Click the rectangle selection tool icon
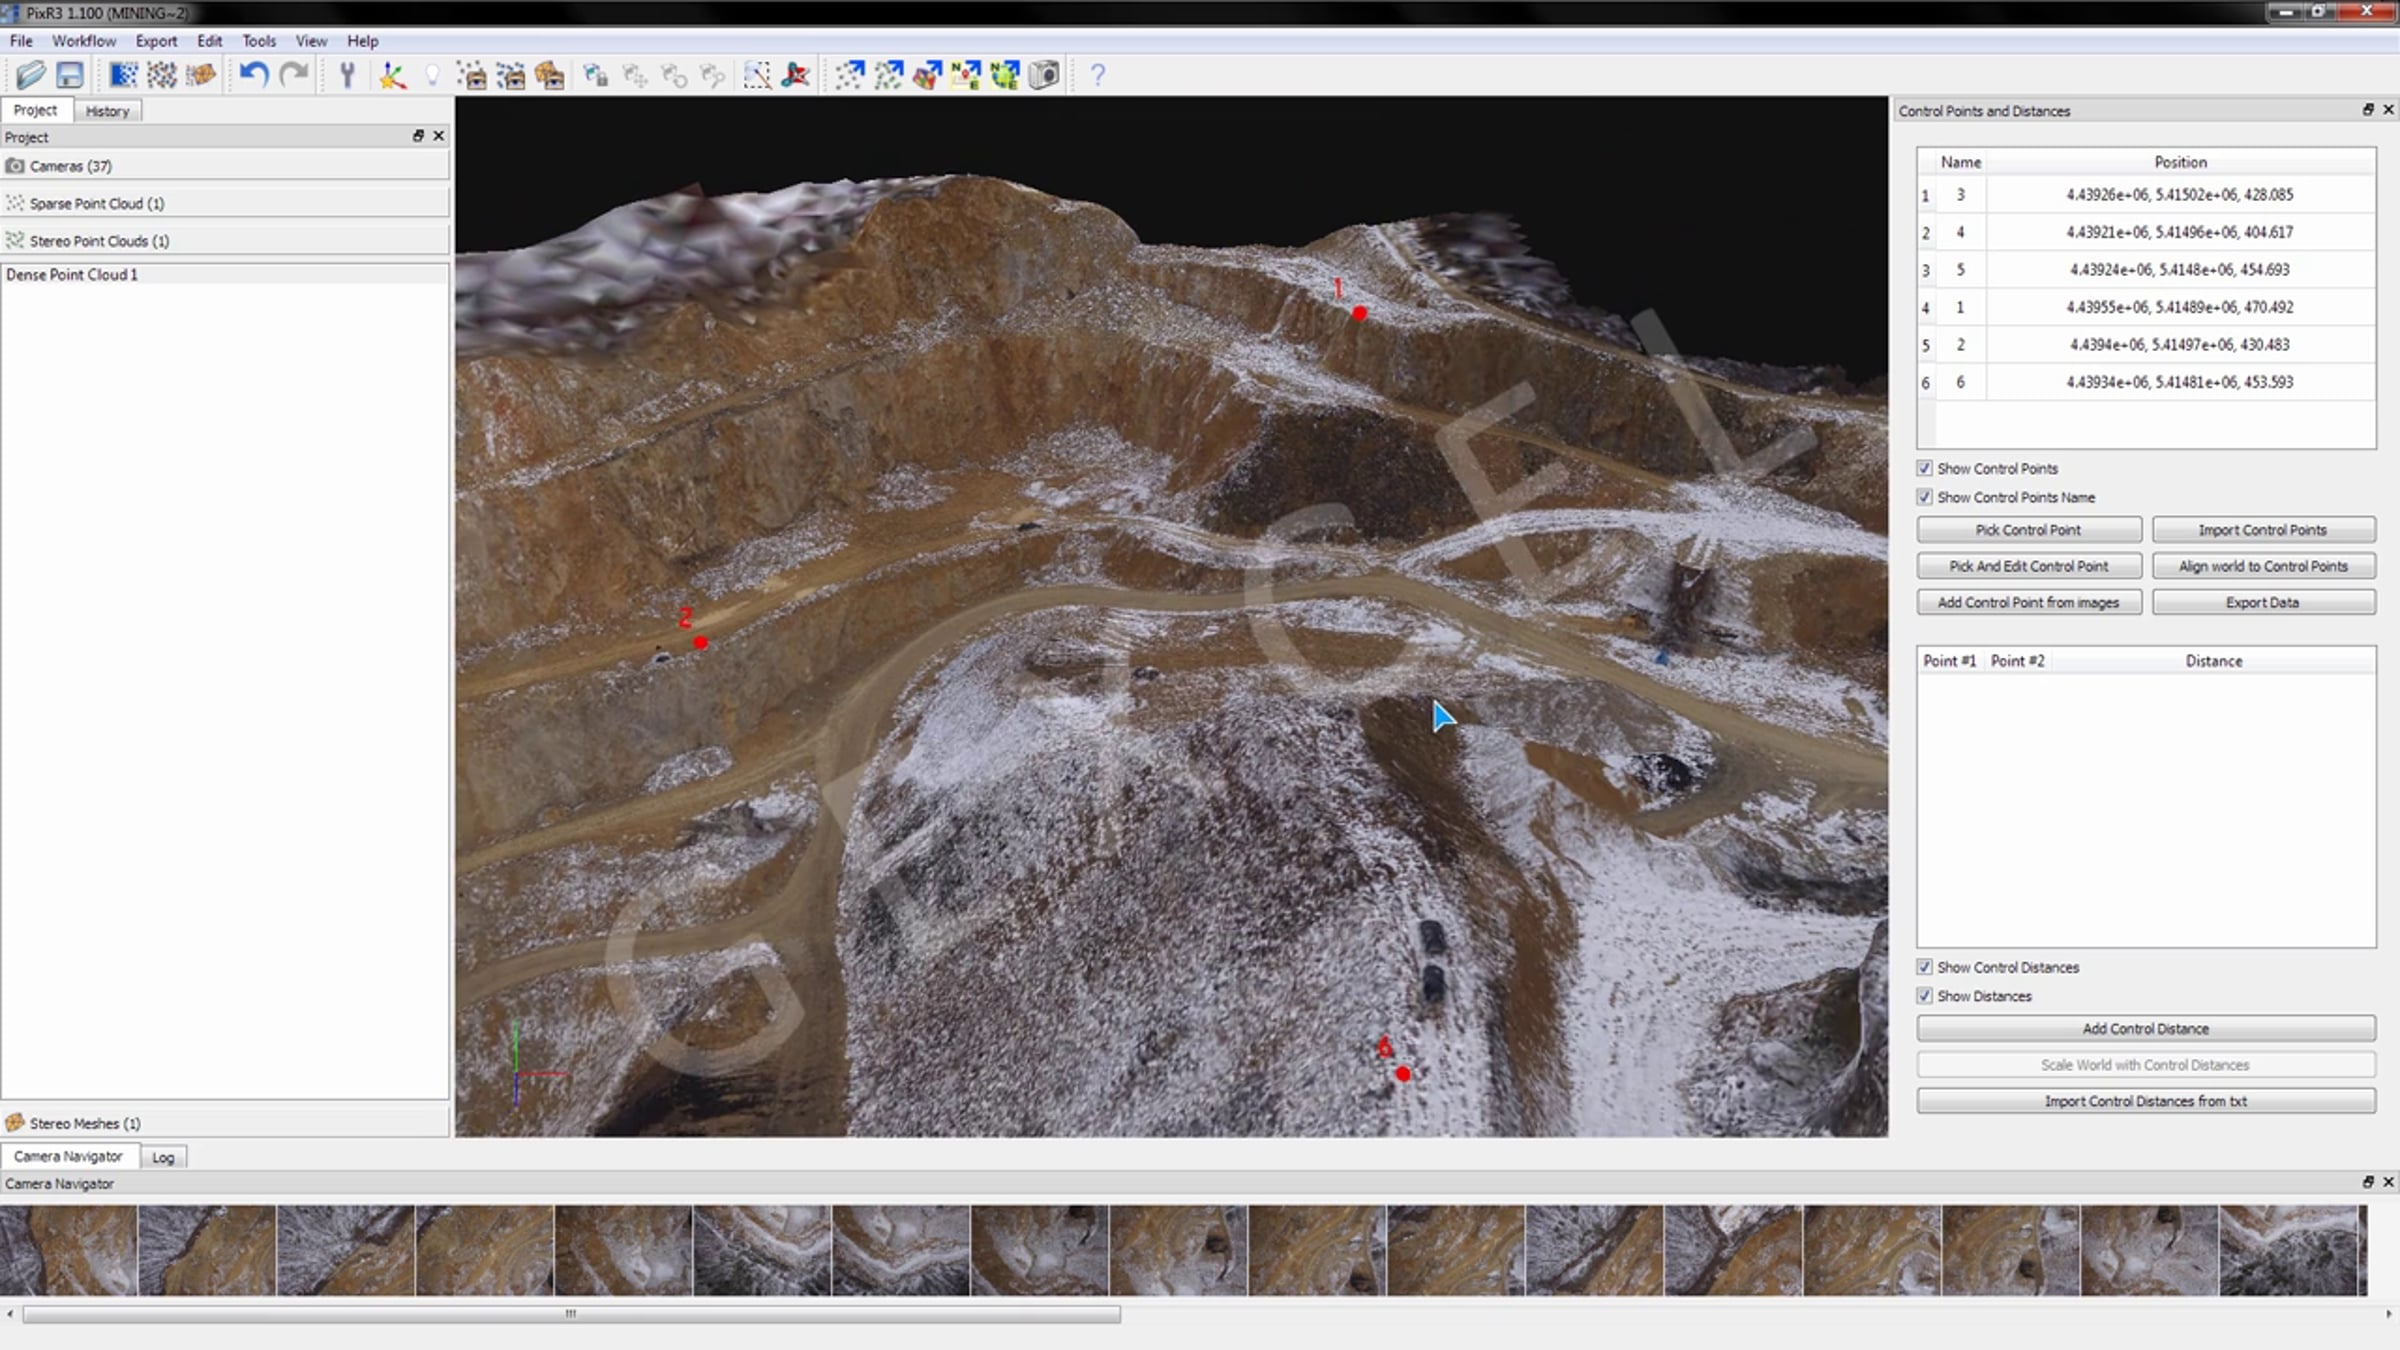The image size is (2400, 1350). pyautogui.click(x=757, y=75)
